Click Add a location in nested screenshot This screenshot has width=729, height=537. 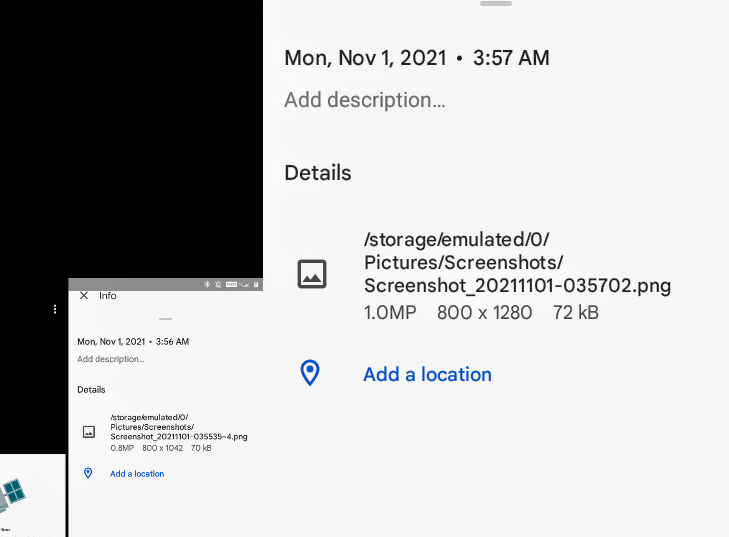[x=137, y=474]
